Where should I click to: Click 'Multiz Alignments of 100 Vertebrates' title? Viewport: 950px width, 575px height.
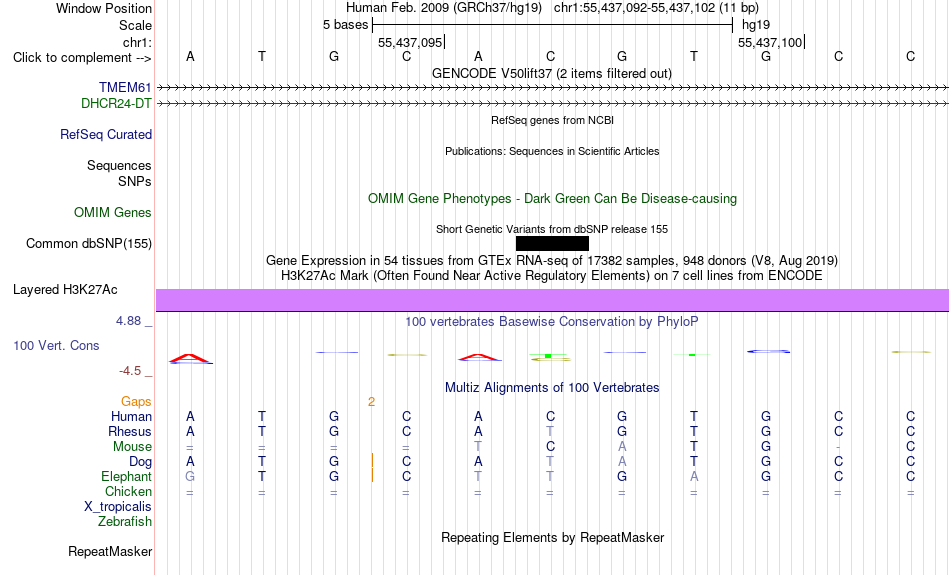coord(552,388)
